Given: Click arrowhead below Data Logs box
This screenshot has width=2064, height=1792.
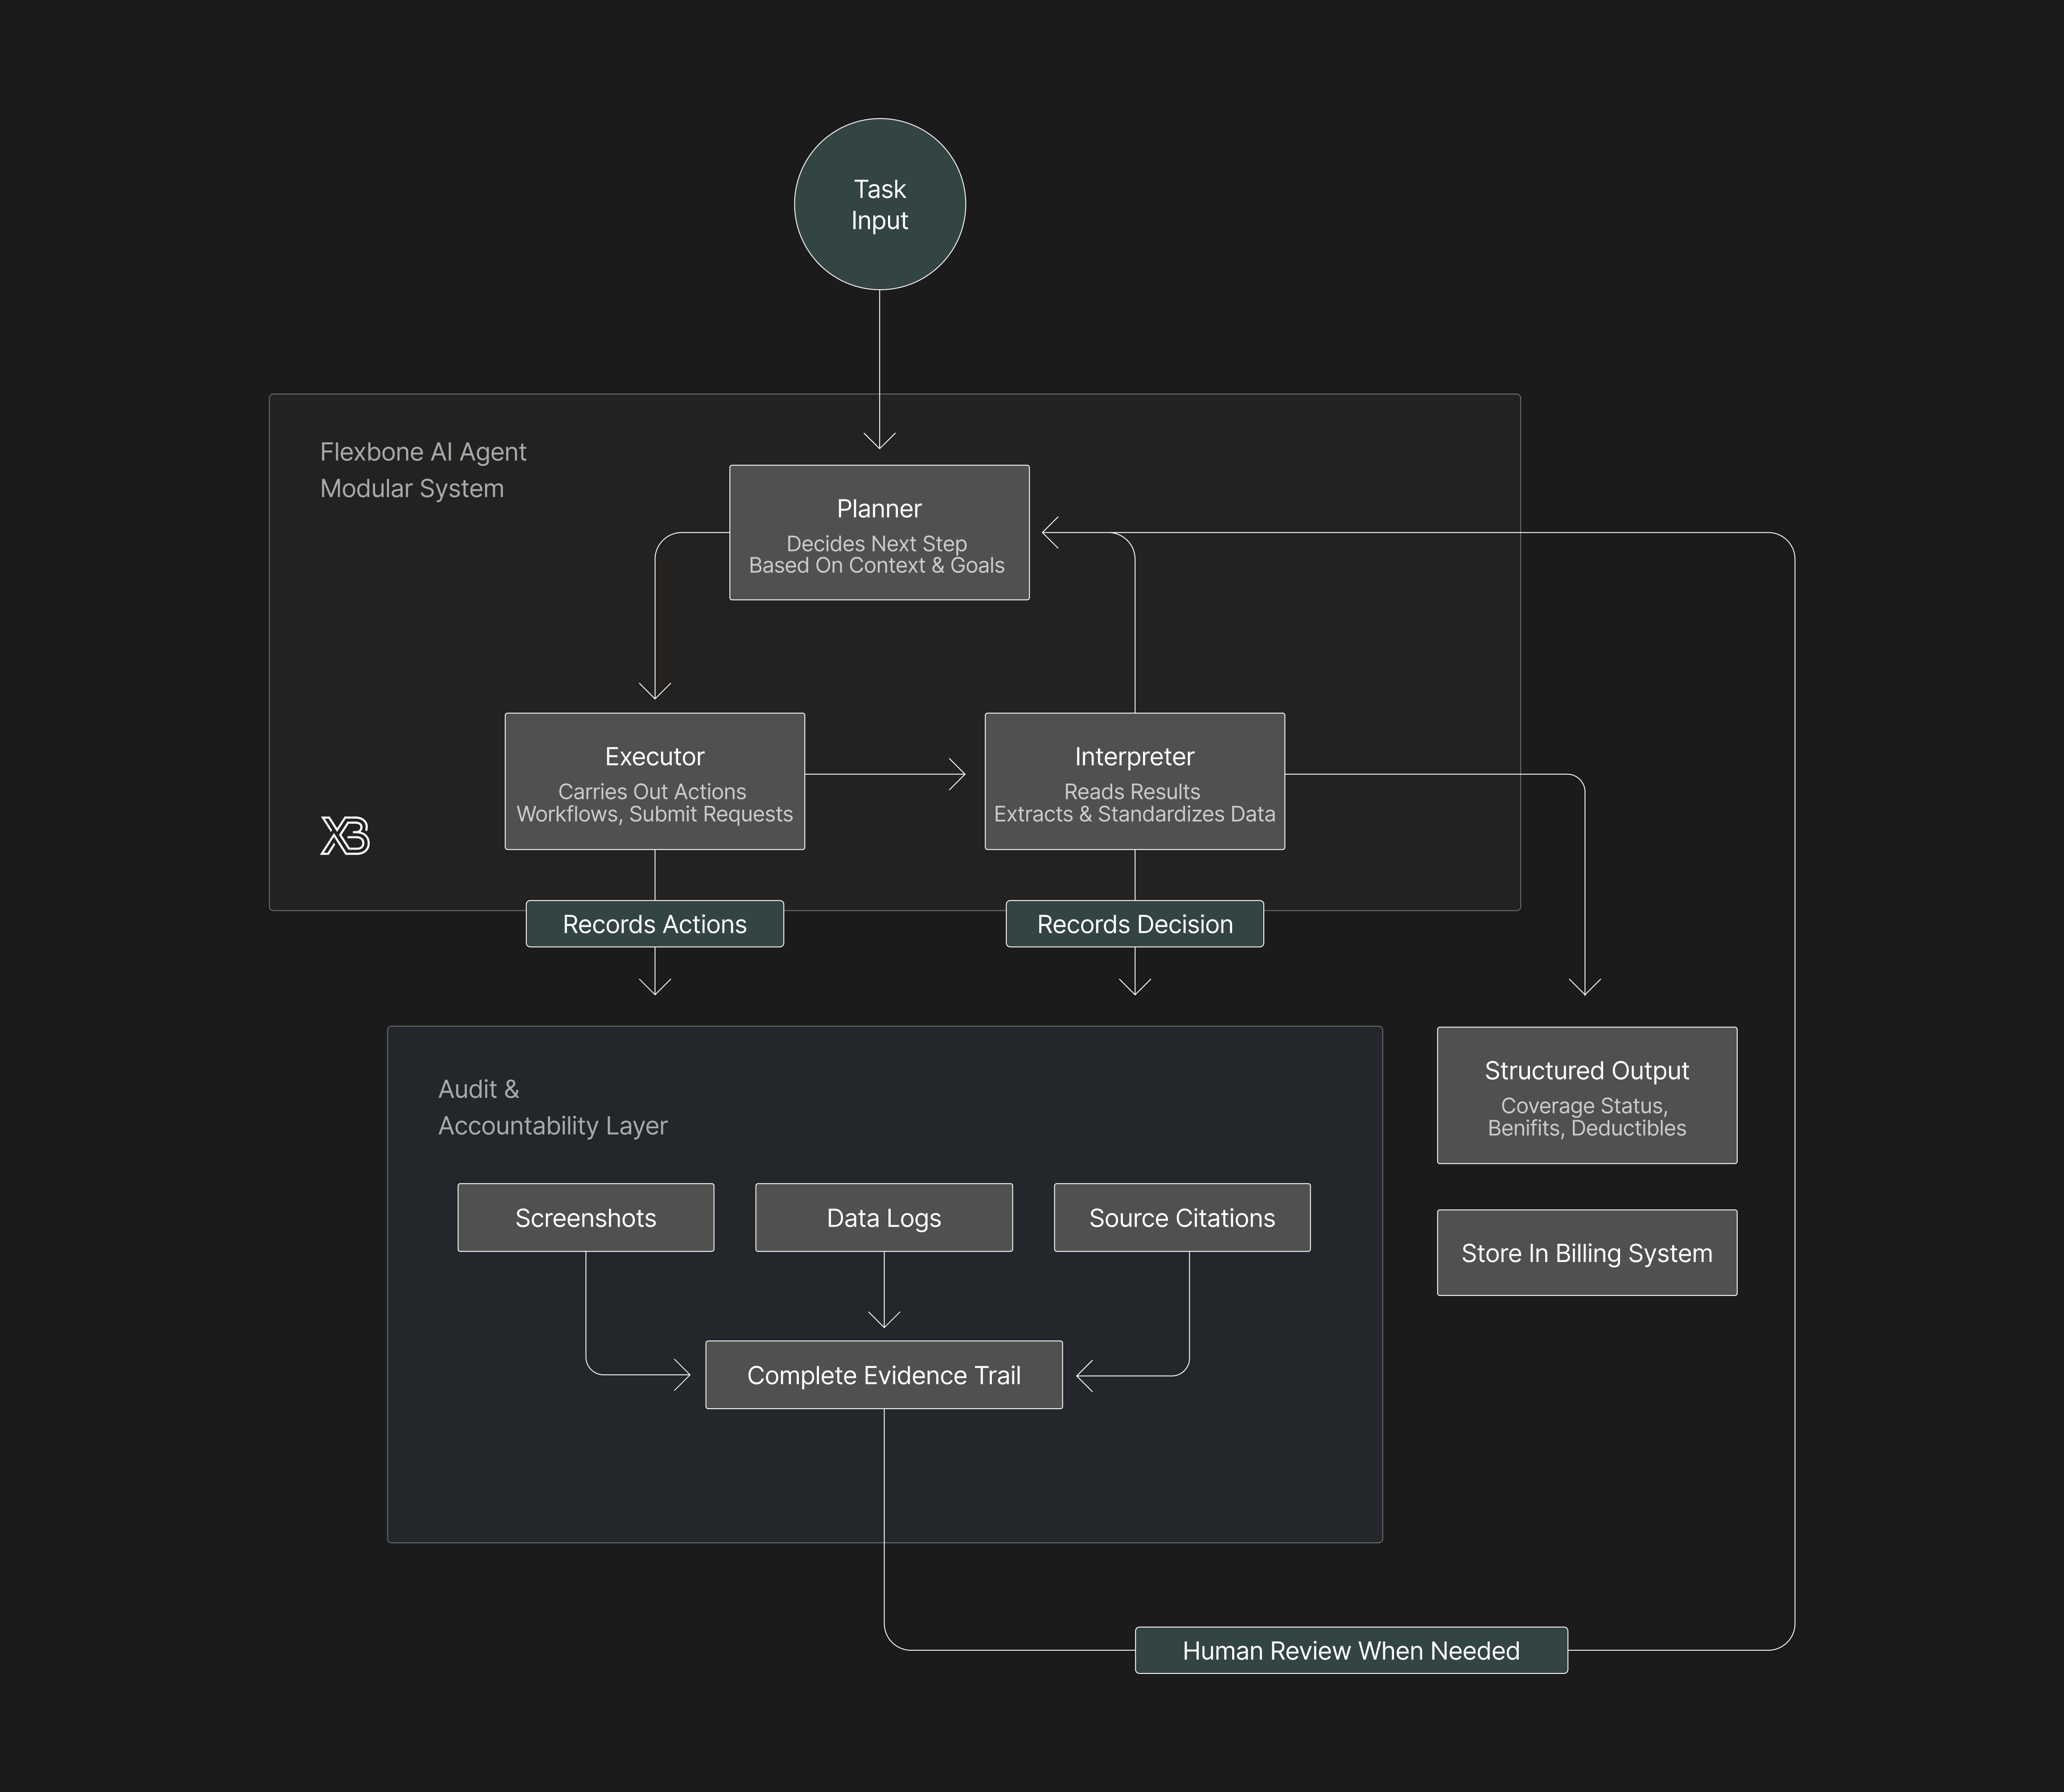Looking at the screenshot, I should click(x=884, y=1320).
